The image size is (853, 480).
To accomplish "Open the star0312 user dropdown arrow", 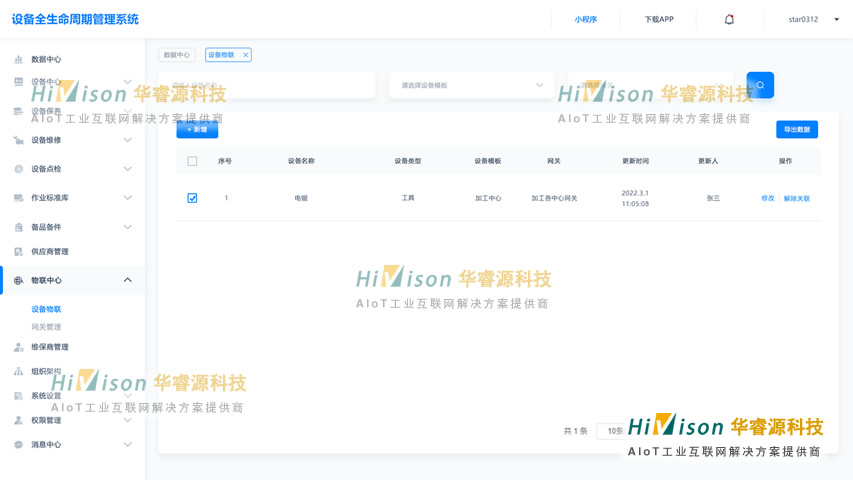I will pyautogui.click(x=837, y=20).
